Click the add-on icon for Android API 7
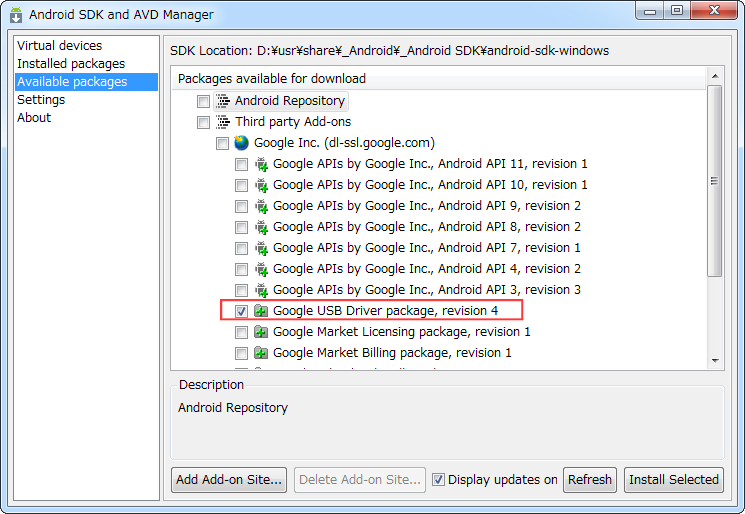This screenshot has height=514, width=745. (x=261, y=247)
